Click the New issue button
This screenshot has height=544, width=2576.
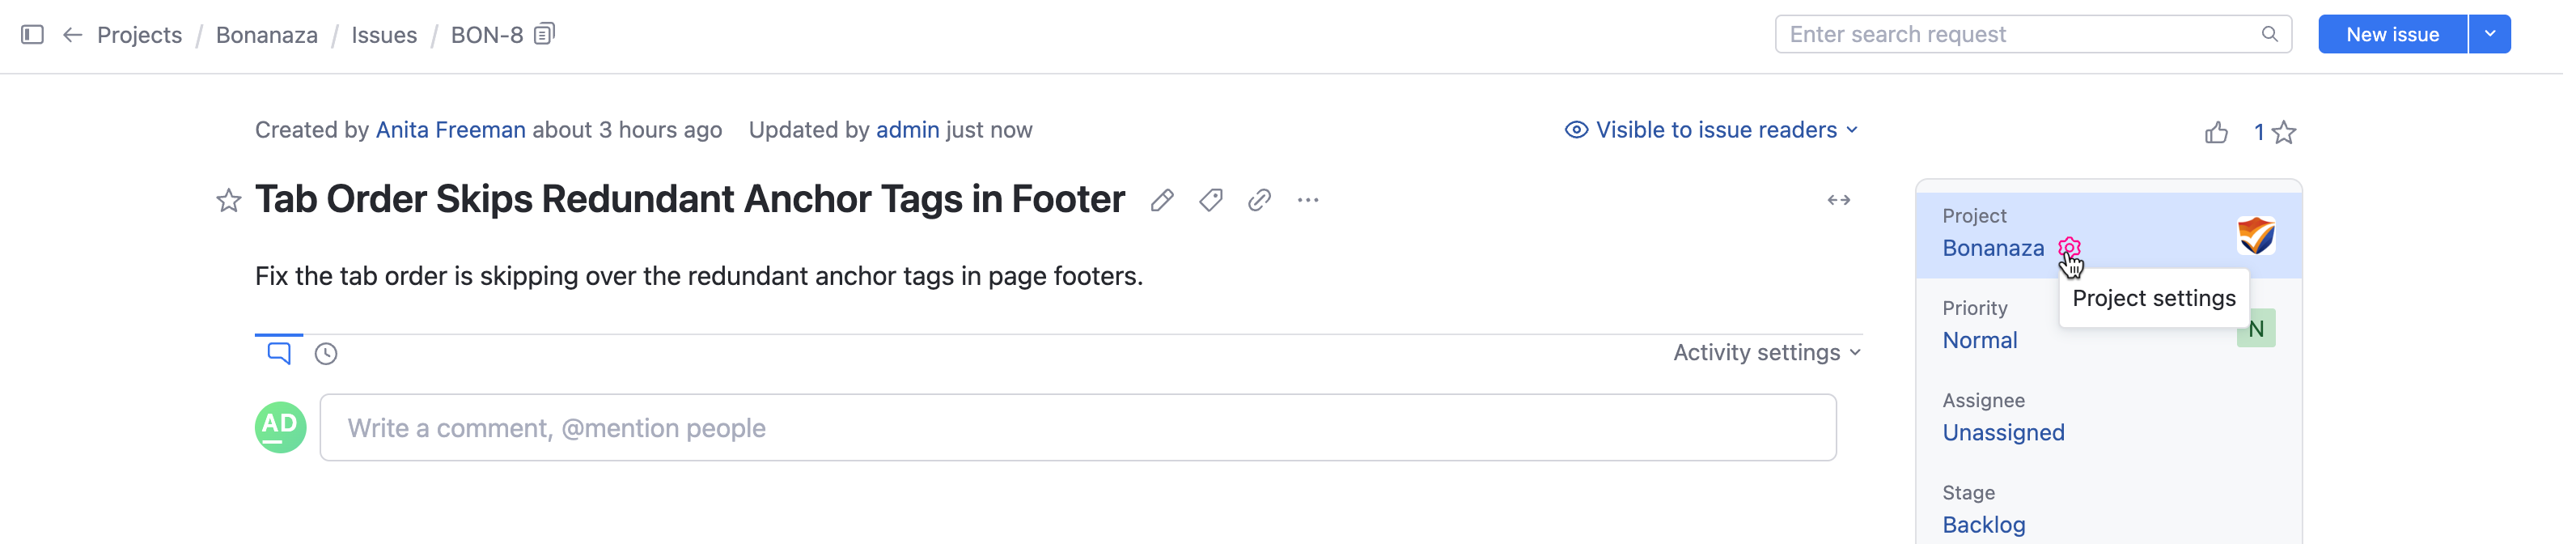point(2391,35)
